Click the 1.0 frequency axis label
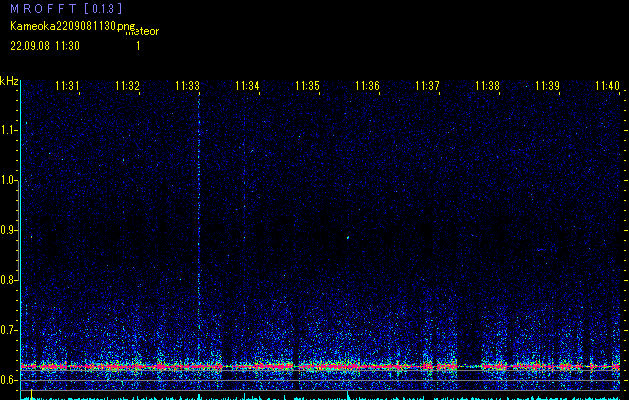 point(8,180)
